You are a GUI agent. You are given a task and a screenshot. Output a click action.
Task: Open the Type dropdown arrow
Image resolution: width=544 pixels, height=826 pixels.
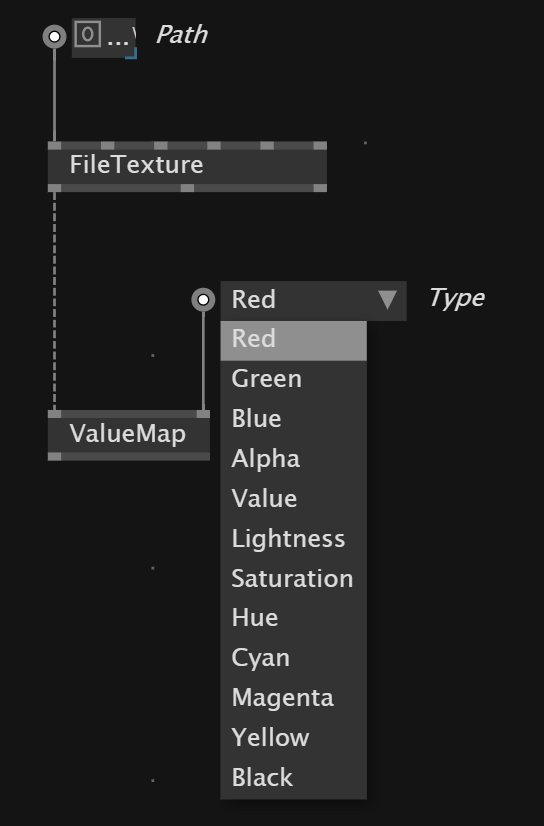(388, 300)
